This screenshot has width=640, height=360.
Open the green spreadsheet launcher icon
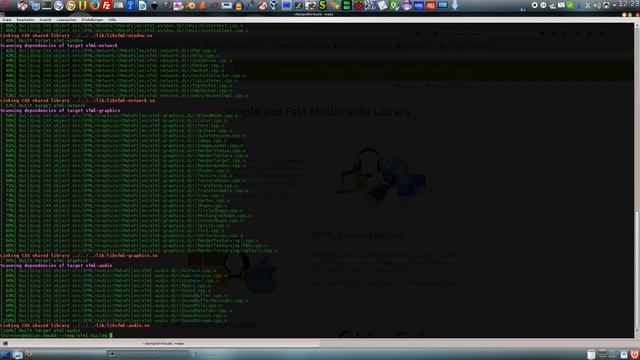pyautogui.click(x=346, y=5)
